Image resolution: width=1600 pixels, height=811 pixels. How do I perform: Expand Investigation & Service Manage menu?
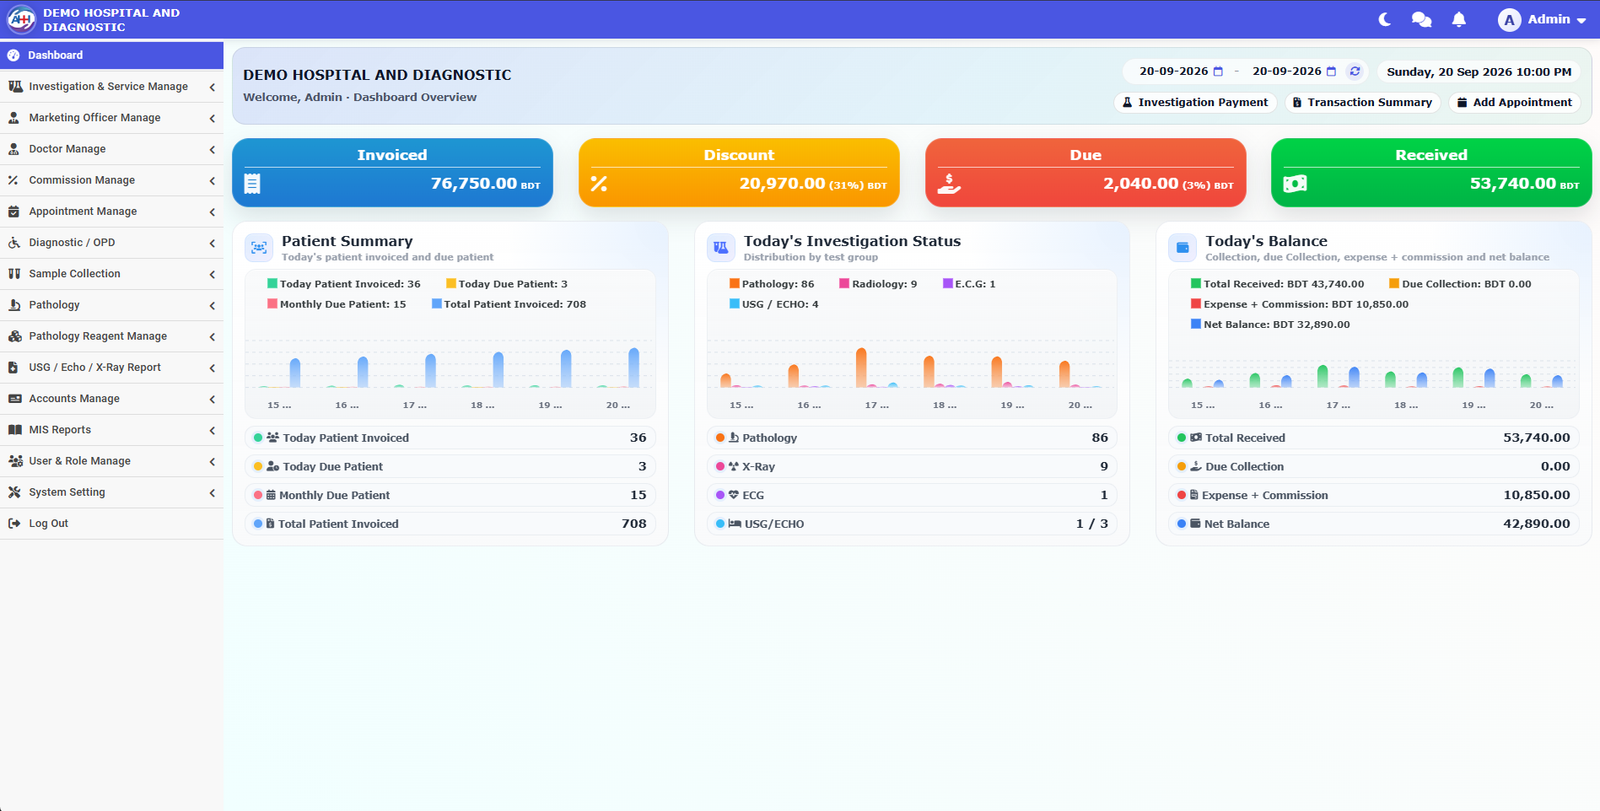tap(112, 87)
